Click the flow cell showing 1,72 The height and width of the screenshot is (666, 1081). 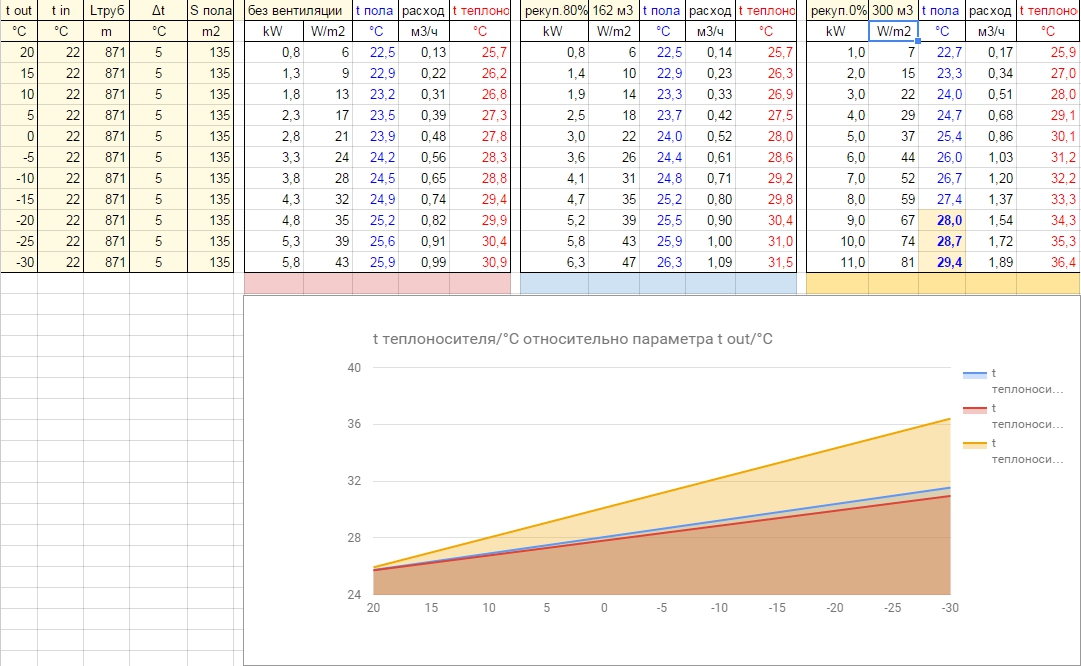(x=991, y=241)
